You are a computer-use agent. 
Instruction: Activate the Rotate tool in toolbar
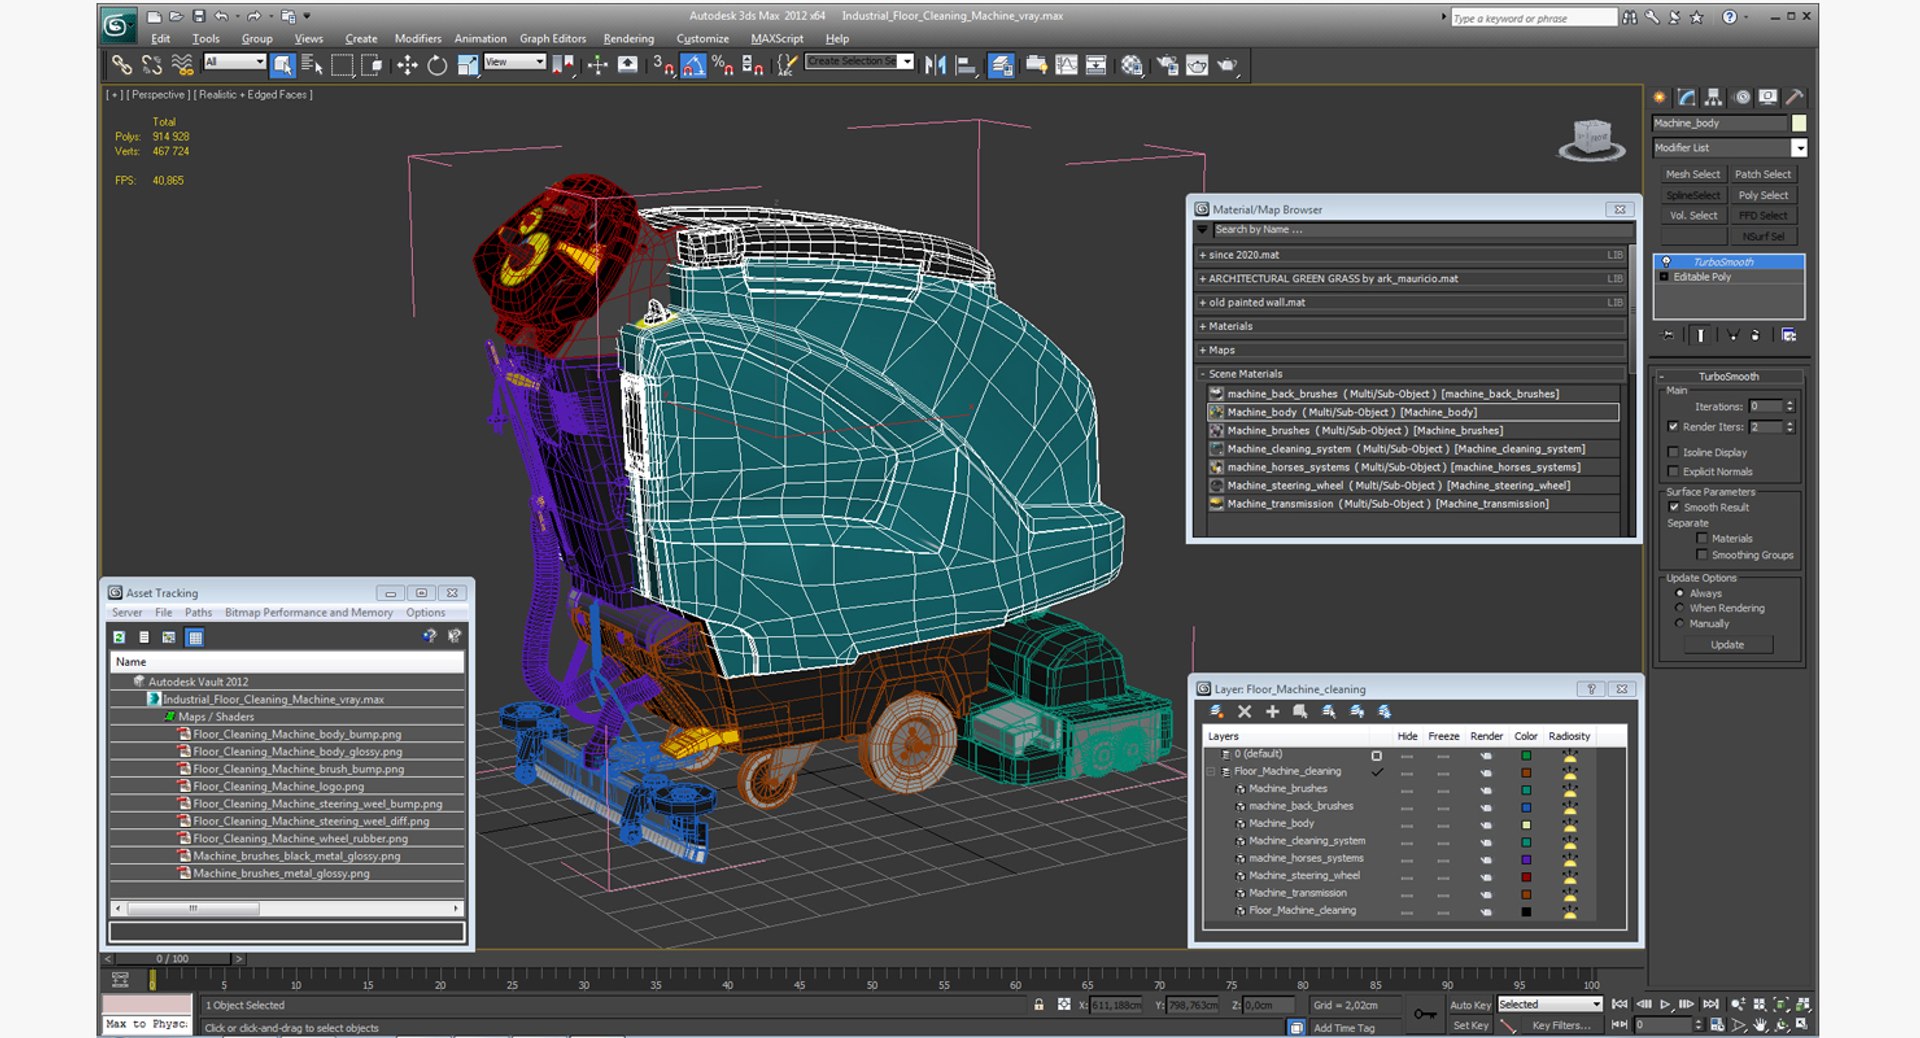(x=437, y=66)
